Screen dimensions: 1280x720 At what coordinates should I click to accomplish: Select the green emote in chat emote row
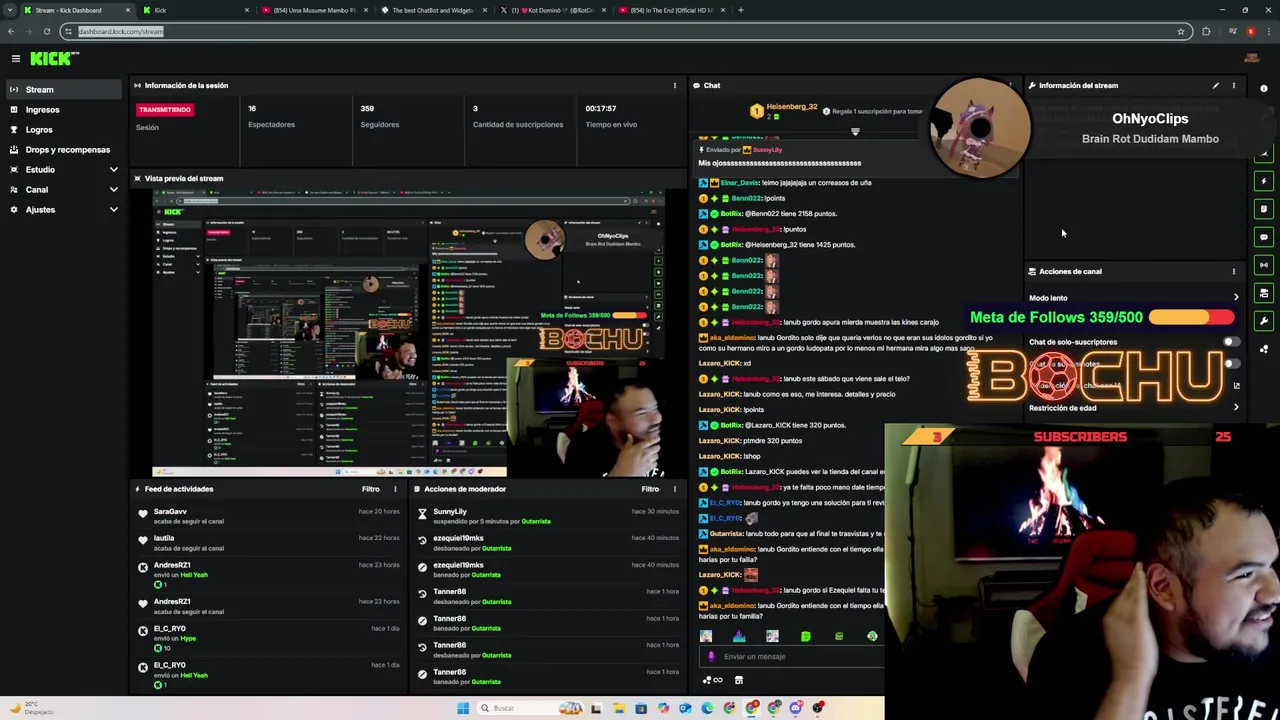point(805,637)
